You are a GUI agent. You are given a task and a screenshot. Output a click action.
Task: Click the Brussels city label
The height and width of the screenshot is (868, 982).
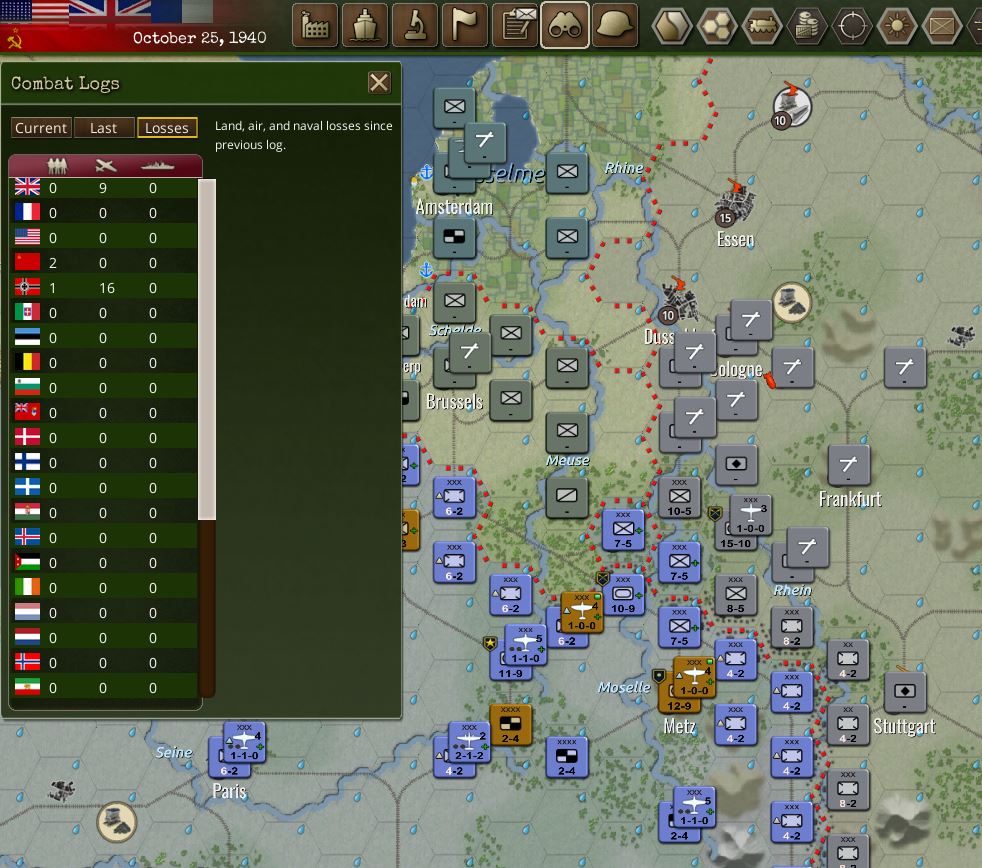455,401
